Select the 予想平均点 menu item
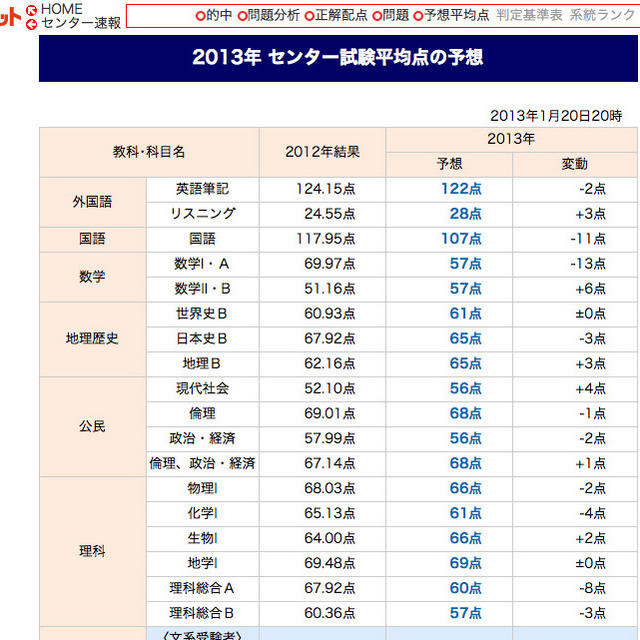 (451, 16)
